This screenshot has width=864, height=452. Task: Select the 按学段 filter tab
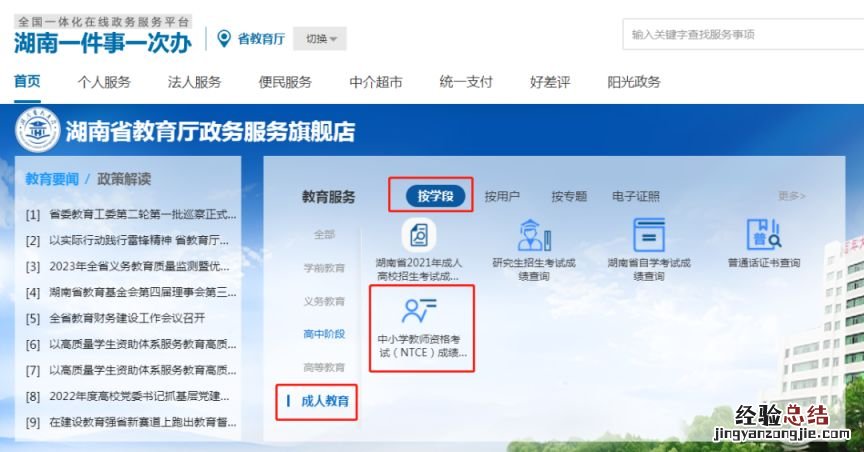[435, 196]
